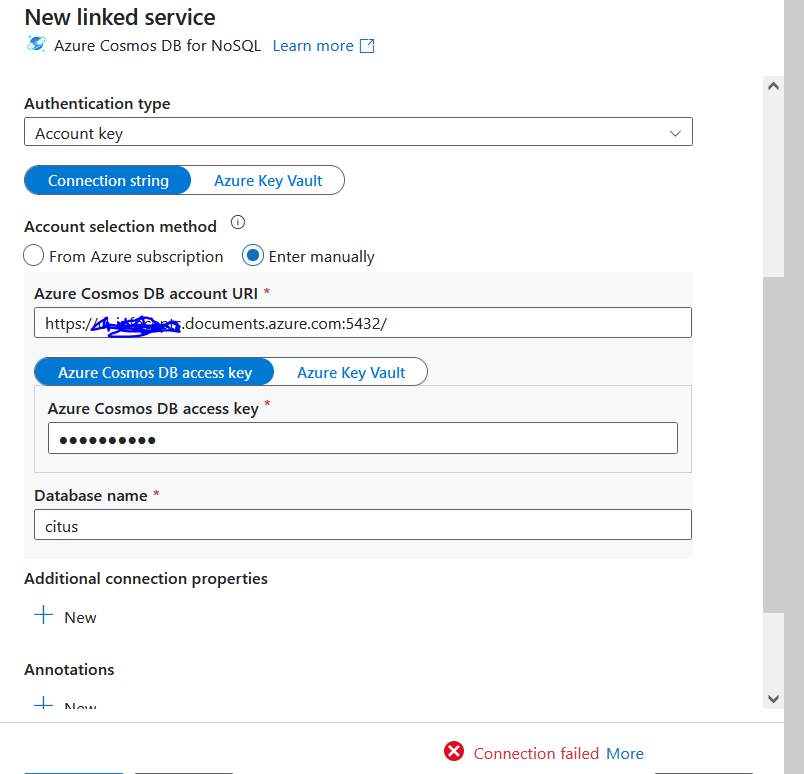This screenshot has height=774, width=804.
Task: Click the Azure Cosmos DB account URI field
Action: pyautogui.click(x=500, y=323)
